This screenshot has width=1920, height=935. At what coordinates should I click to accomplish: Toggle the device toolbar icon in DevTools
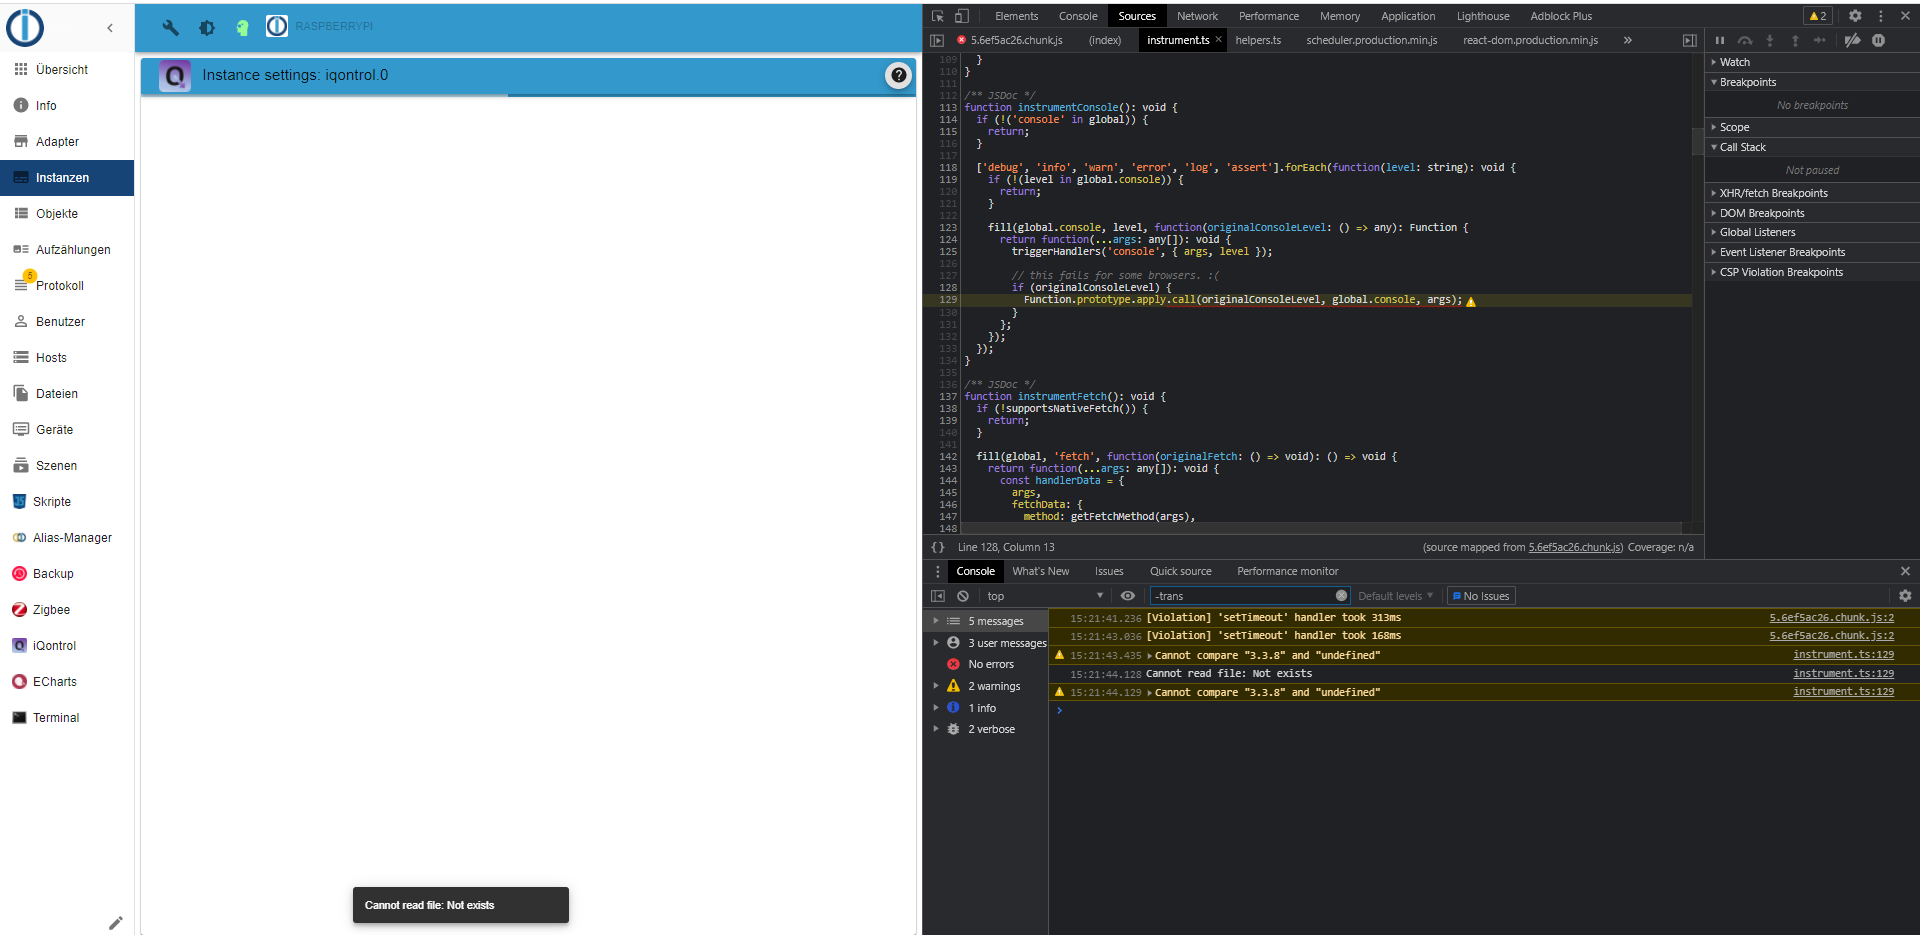(961, 16)
